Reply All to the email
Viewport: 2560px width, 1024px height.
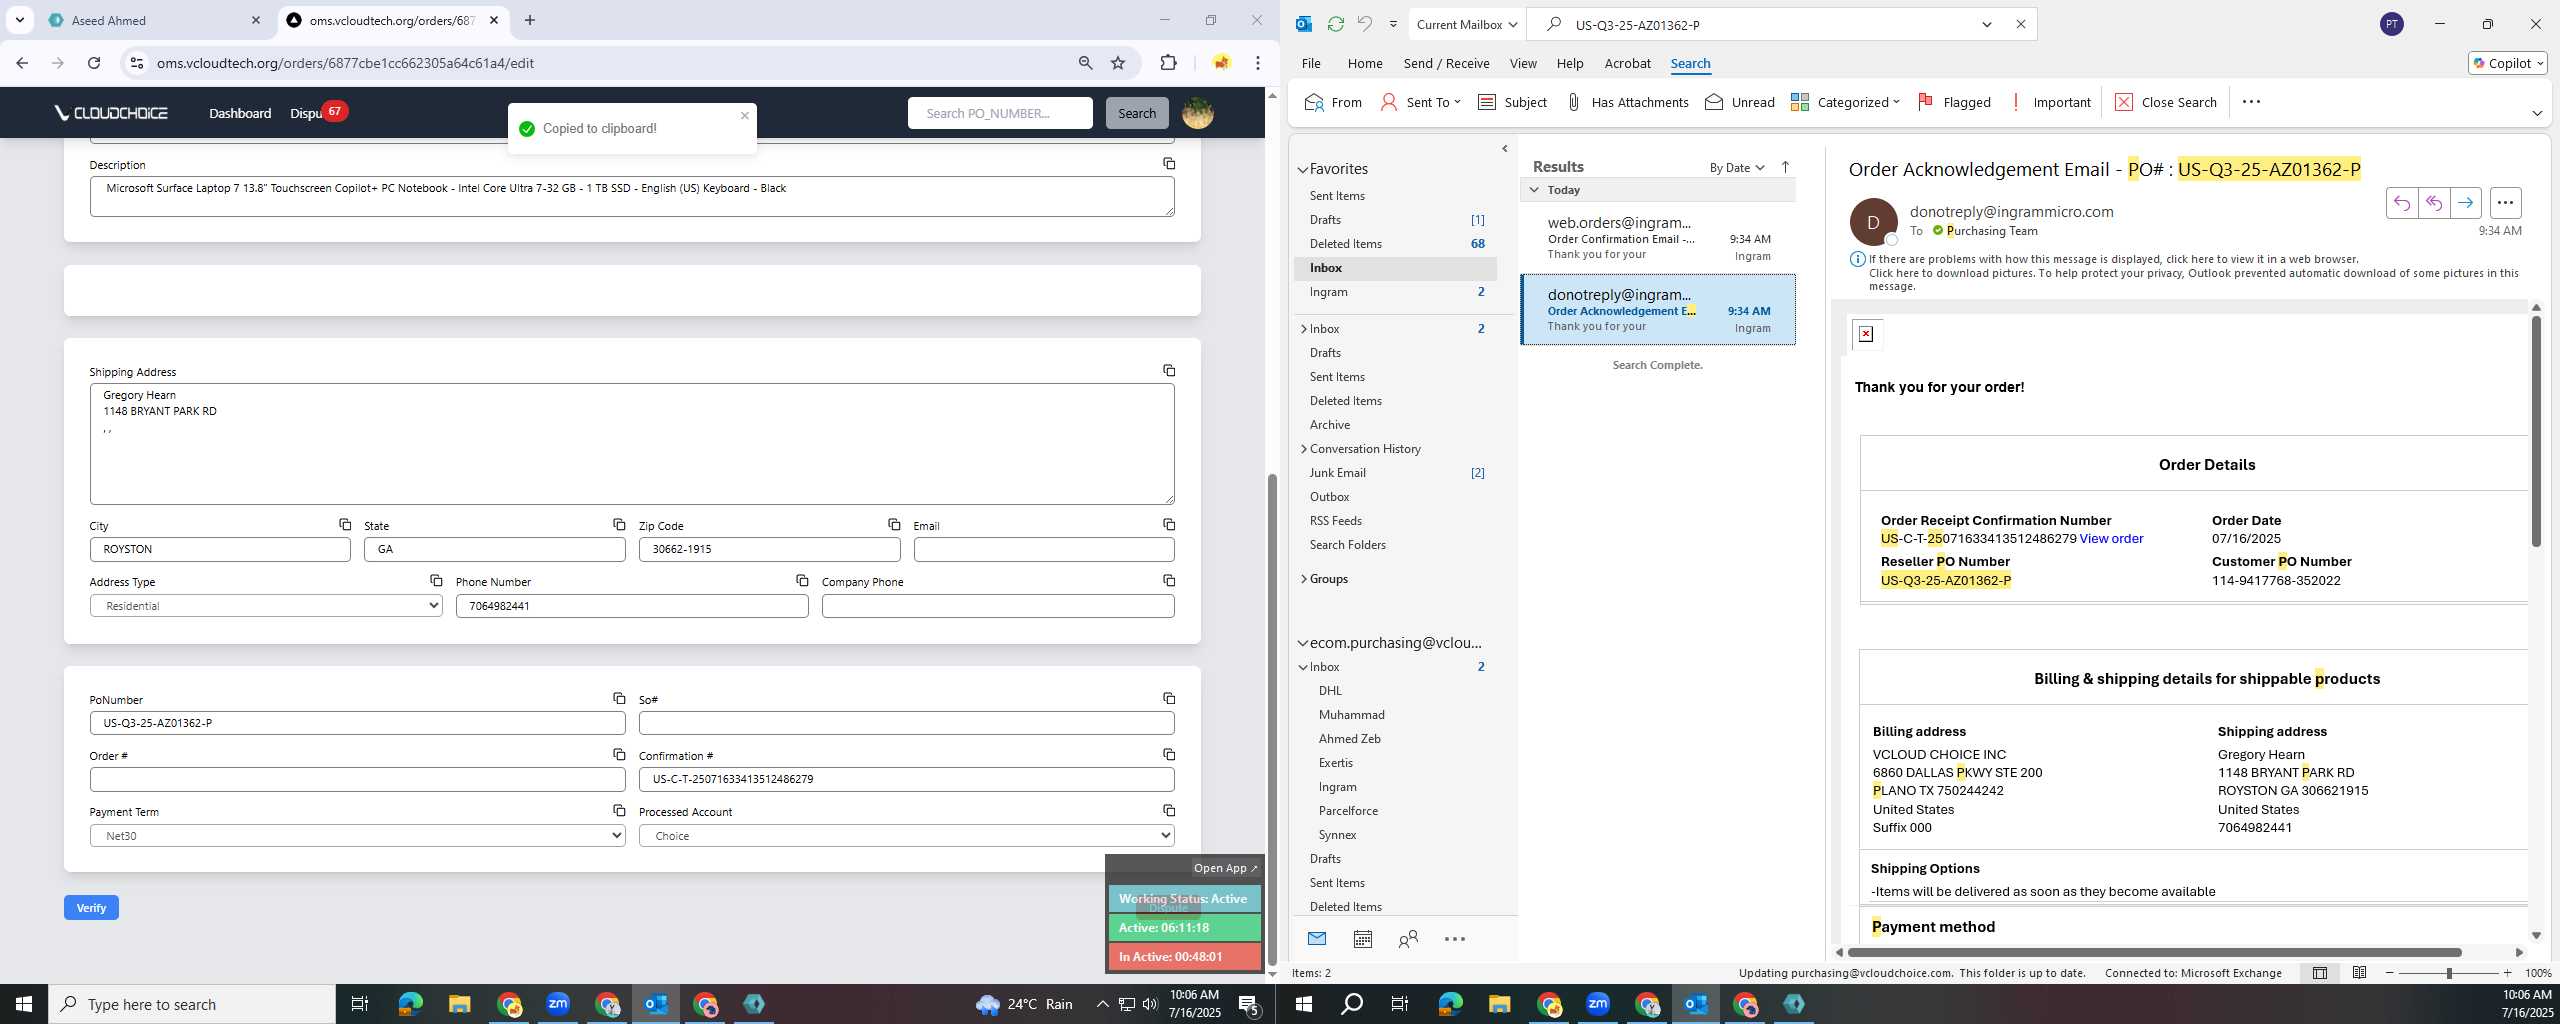pyautogui.click(x=2433, y=203)
